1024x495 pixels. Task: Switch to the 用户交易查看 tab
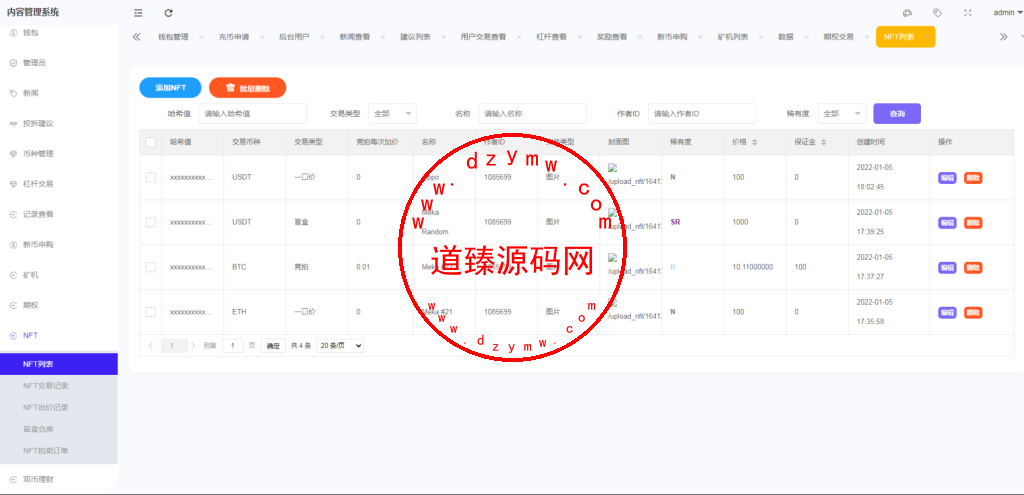pos(483,37)
